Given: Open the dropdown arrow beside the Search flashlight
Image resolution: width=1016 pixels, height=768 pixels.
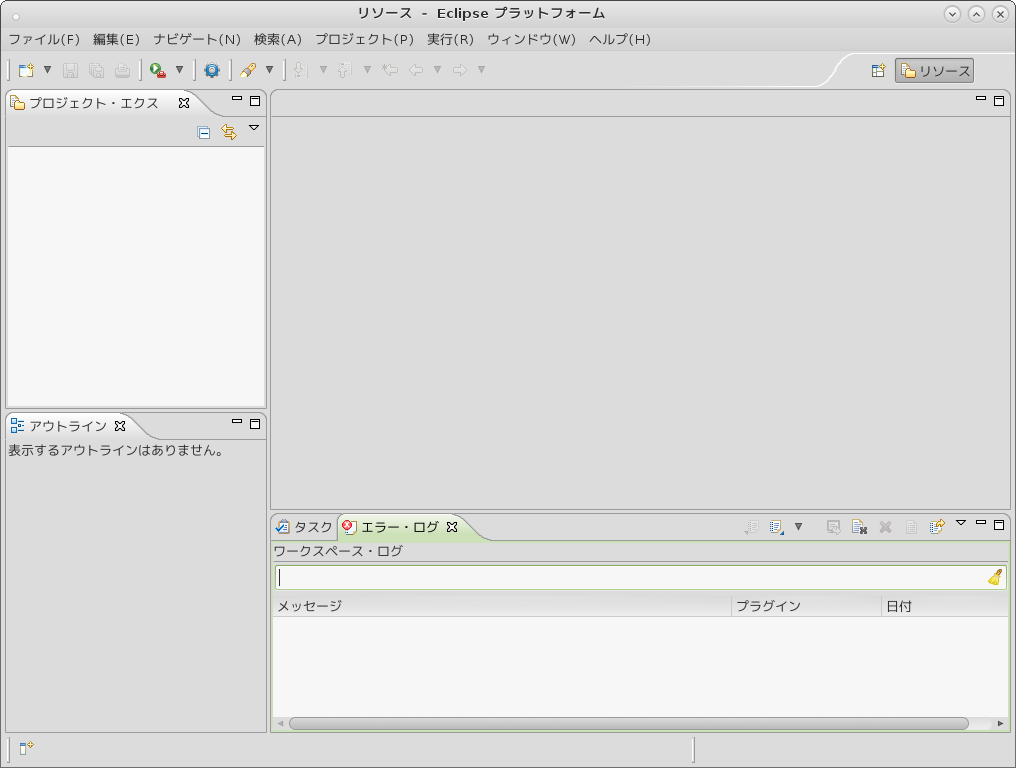Looking at the screenshot, I should tap(270, 69).
